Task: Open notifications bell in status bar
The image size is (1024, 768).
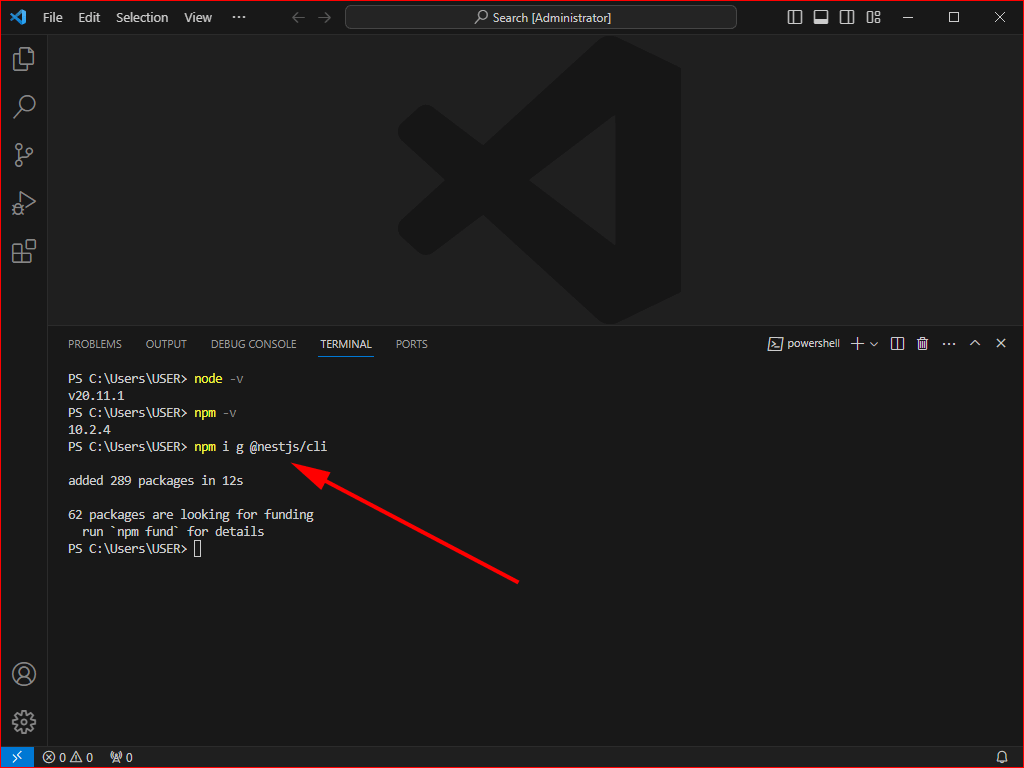Action: pos(1001,757)
